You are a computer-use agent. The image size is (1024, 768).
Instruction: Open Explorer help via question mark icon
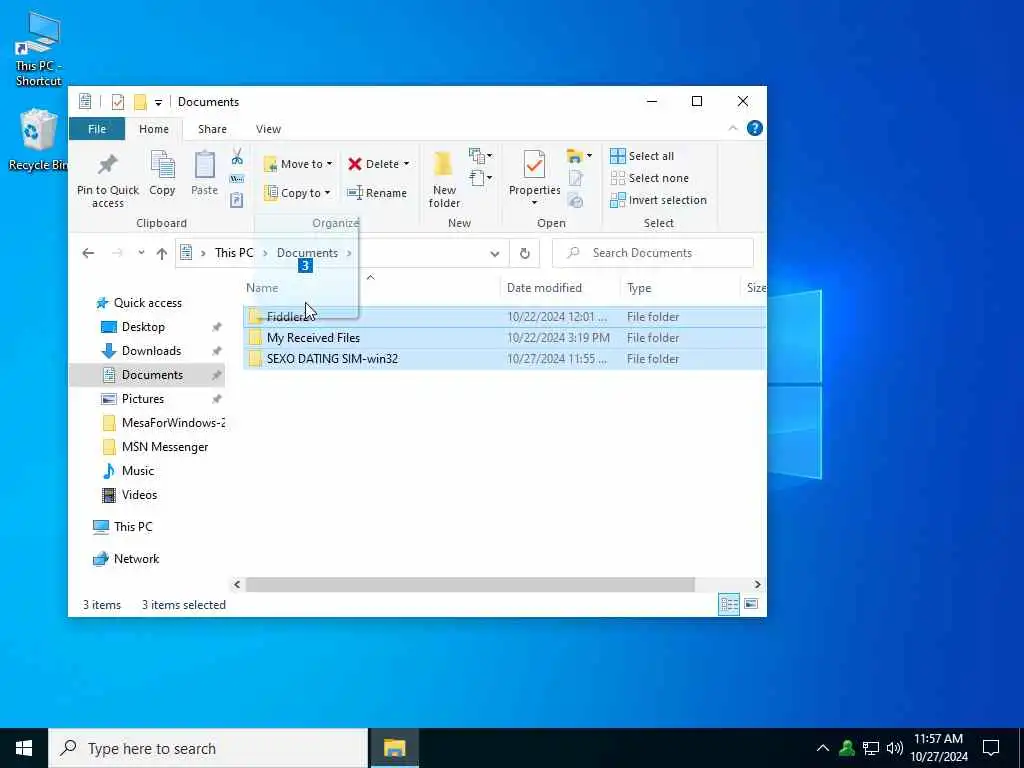tap(755, 129)
